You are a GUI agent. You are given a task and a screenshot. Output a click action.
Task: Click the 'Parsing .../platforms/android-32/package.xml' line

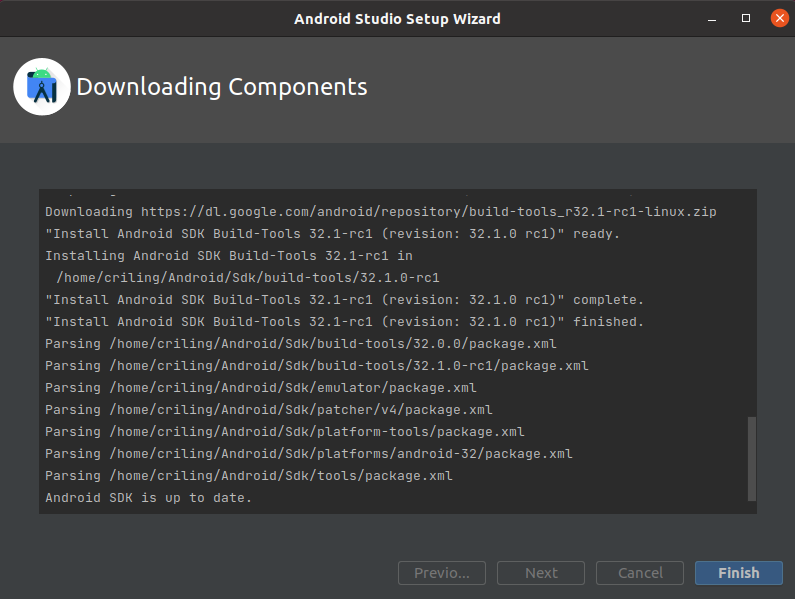click(309, 453)
